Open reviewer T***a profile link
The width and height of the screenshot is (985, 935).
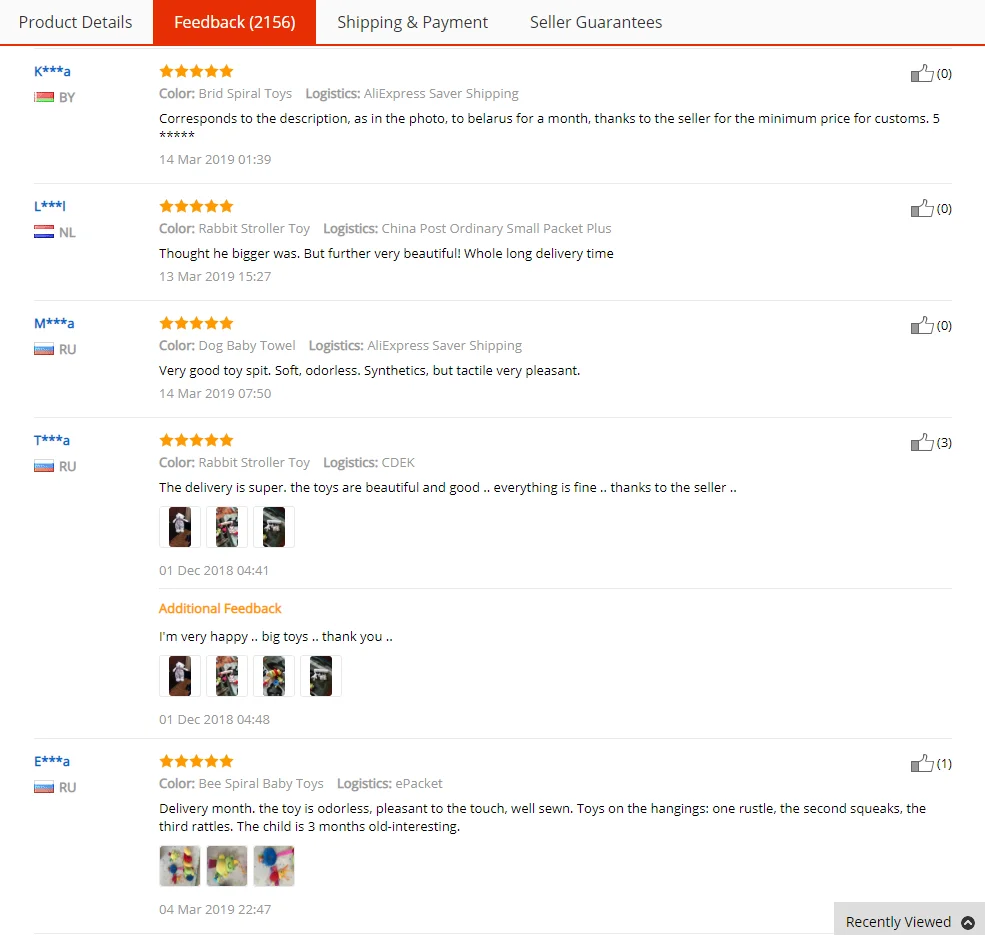point(52,440)
